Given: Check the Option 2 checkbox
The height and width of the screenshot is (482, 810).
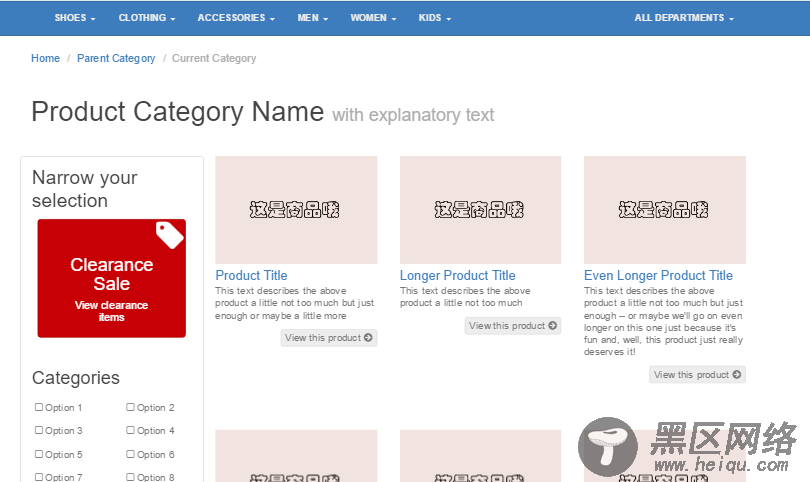Looking at the screenshot, I should point(130,407).
